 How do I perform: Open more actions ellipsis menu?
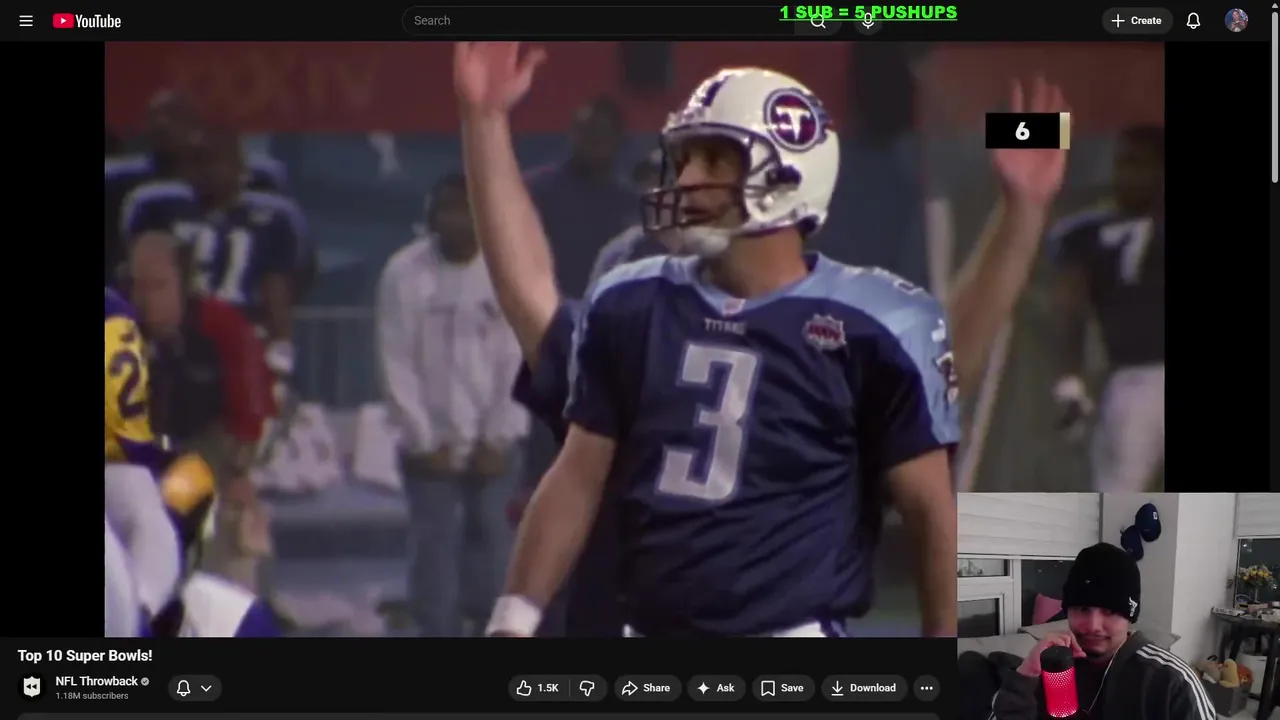(x=926, y=688)
